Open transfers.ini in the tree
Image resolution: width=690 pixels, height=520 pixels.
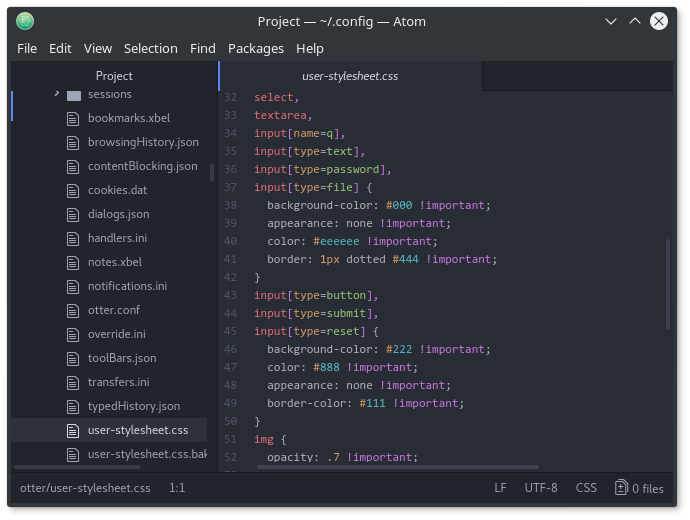pyautogui.click(x=118, y=382)
